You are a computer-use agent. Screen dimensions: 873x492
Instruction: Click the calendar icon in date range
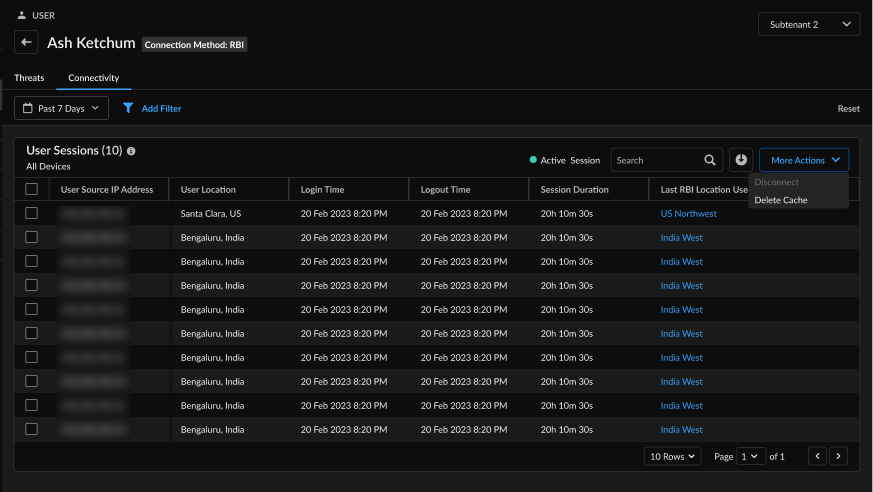click(28, 108)
